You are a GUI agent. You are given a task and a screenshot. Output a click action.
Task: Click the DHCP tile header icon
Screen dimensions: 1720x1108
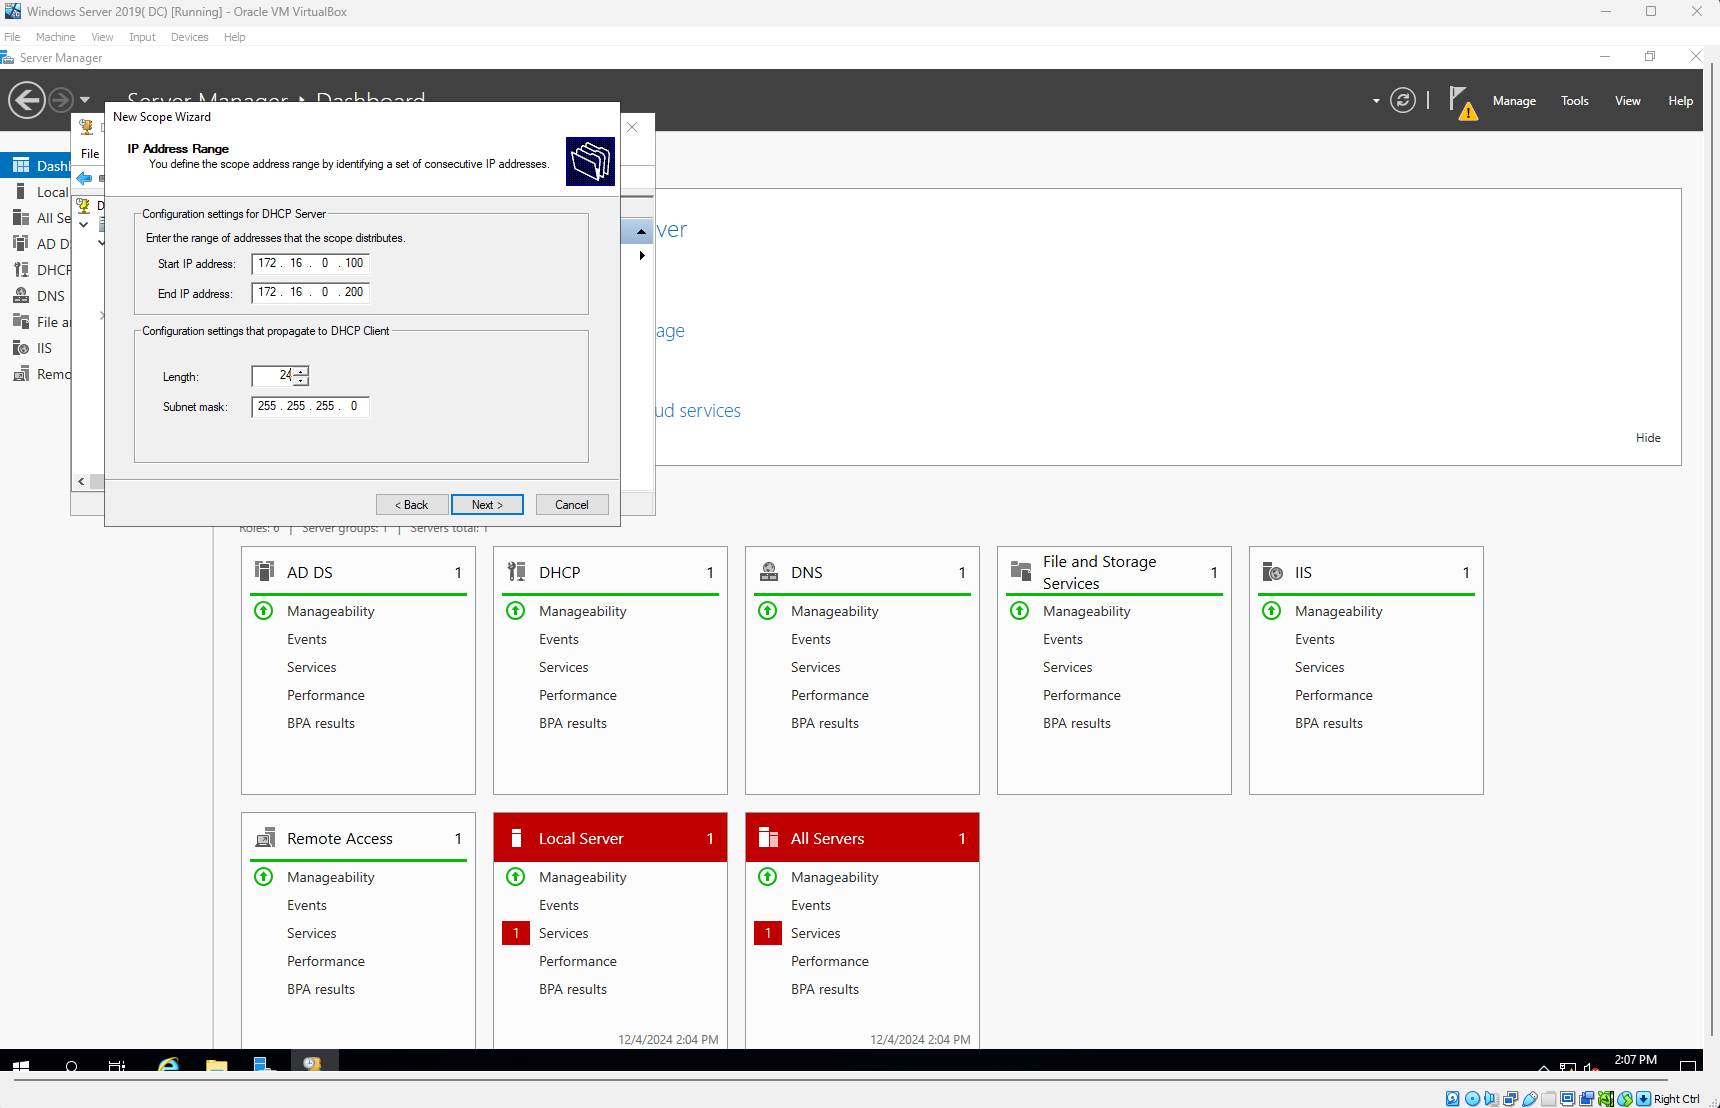[516, 571]
